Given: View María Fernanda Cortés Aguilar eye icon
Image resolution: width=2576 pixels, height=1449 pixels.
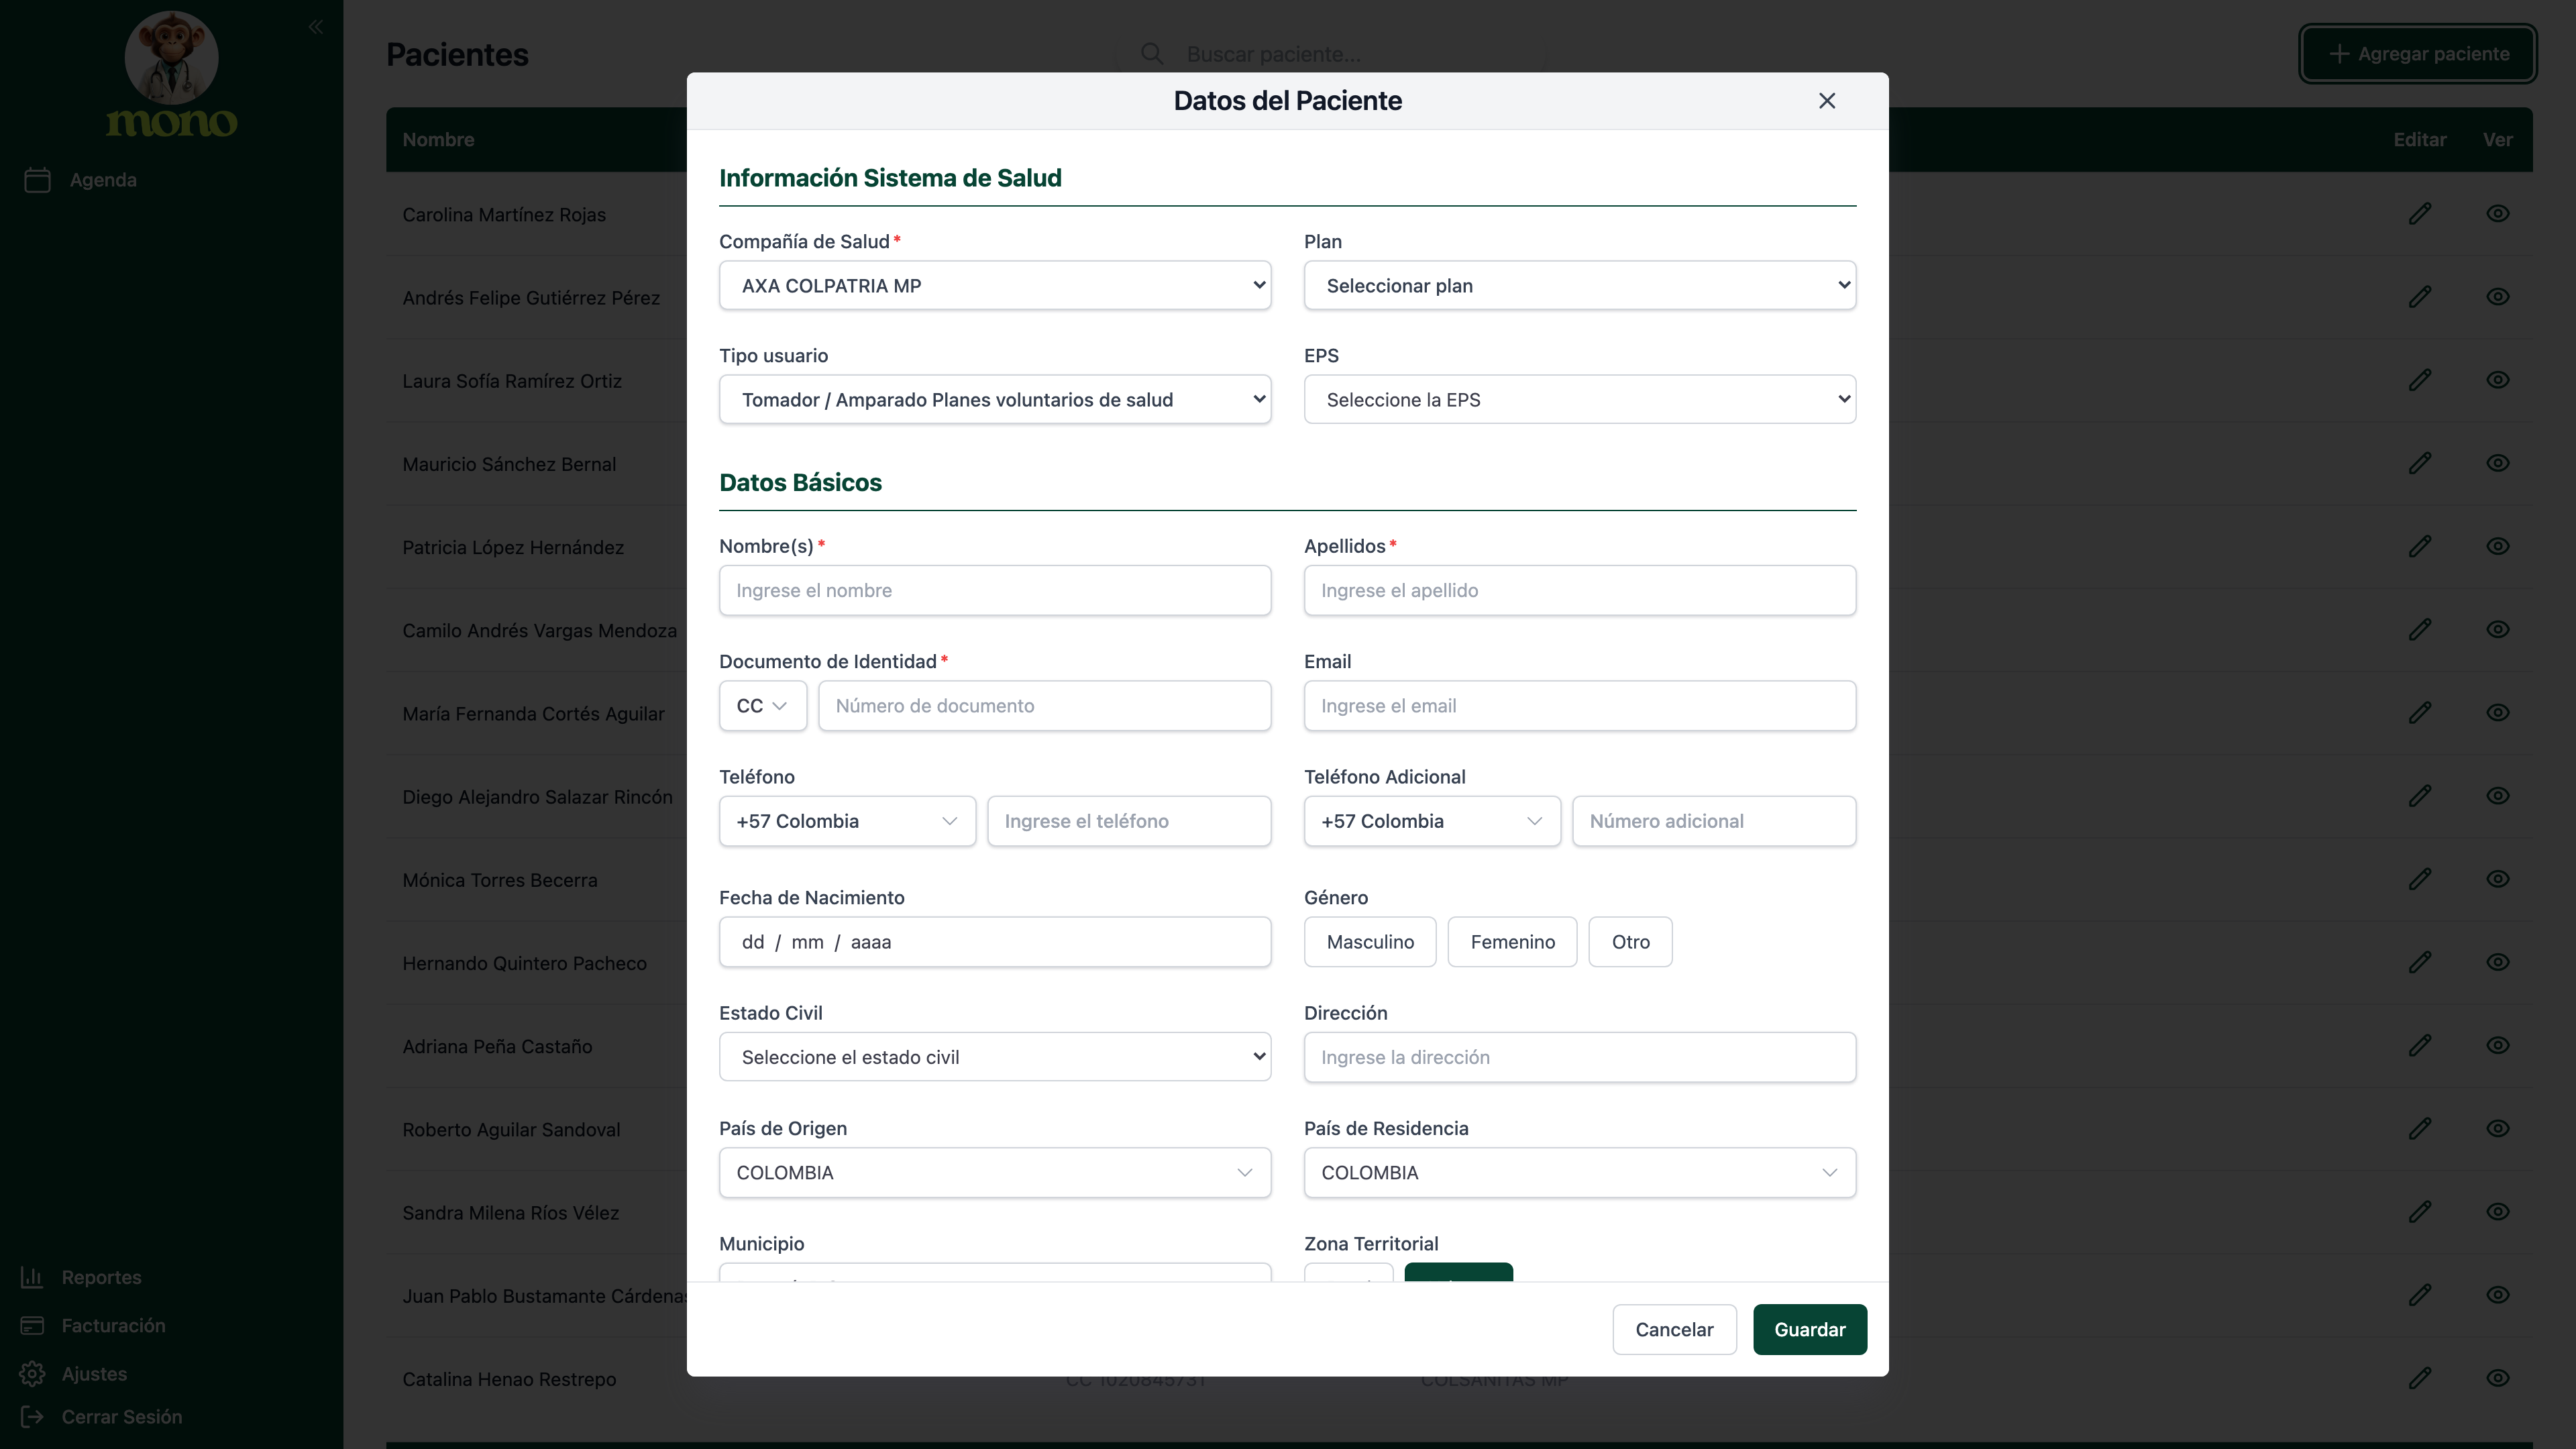Looking at the screenshot, I should [2497, 713].
